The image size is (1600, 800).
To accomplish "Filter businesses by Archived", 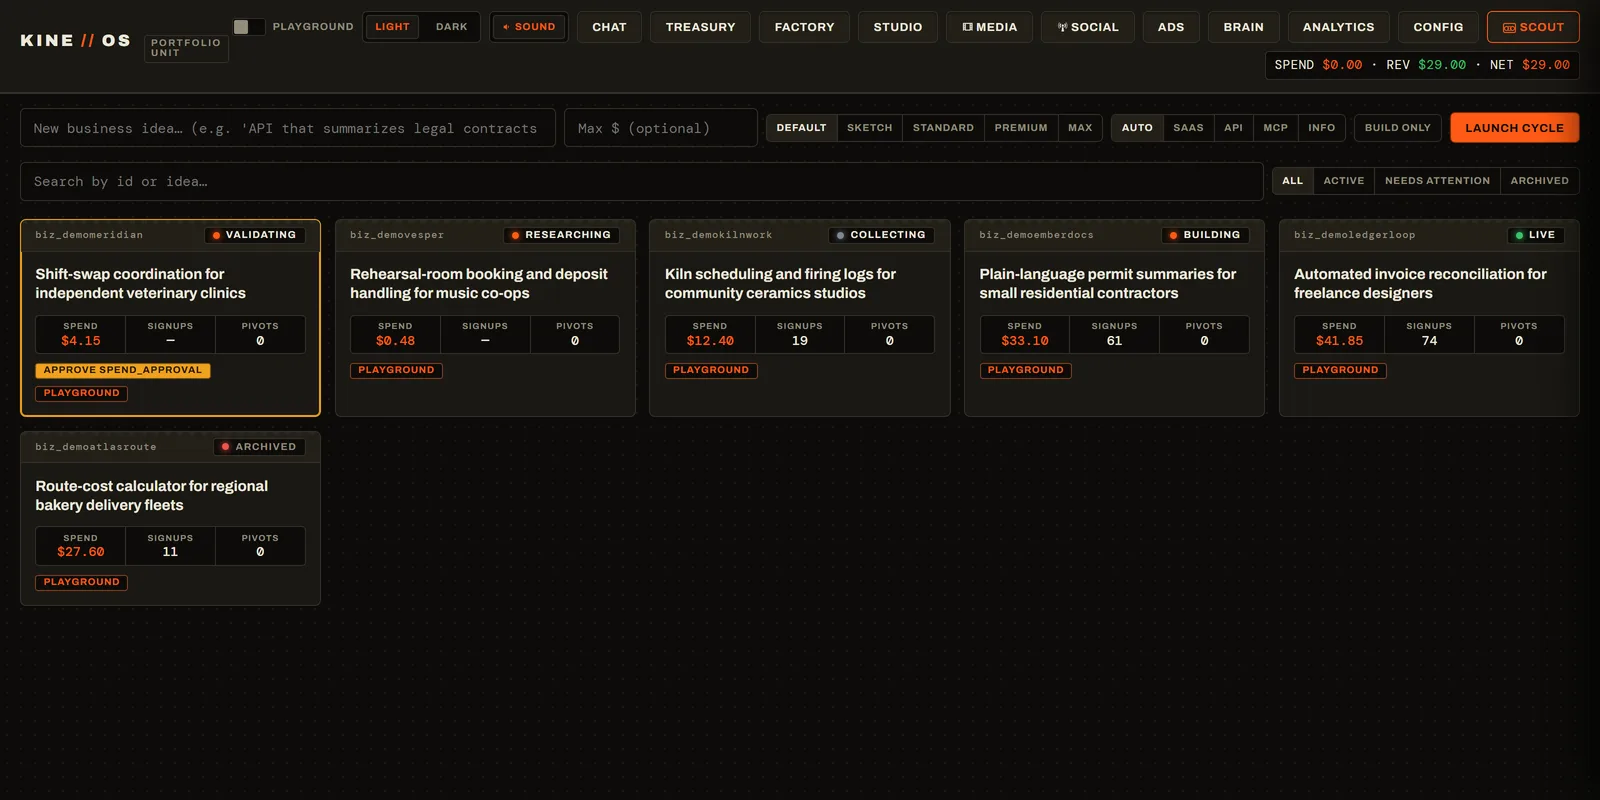I will [1540, 181].
